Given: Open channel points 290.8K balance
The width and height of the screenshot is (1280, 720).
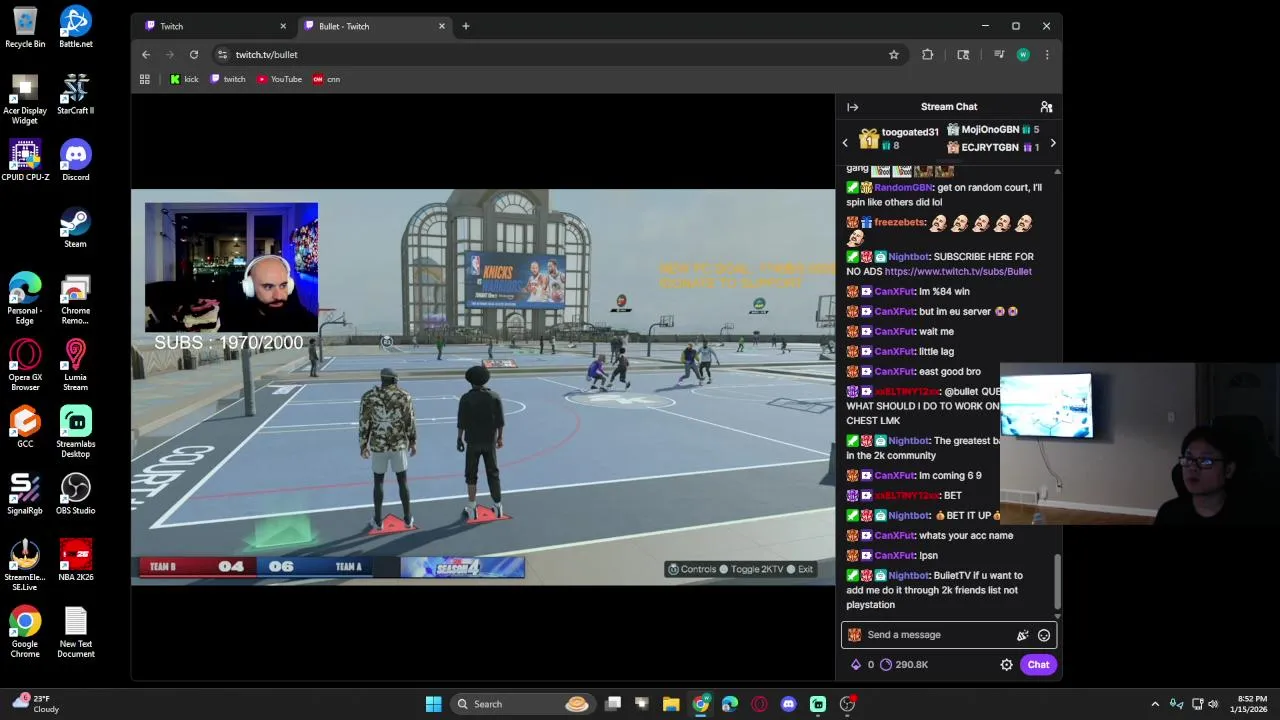Looking at the screenshot, I should 904,665.
